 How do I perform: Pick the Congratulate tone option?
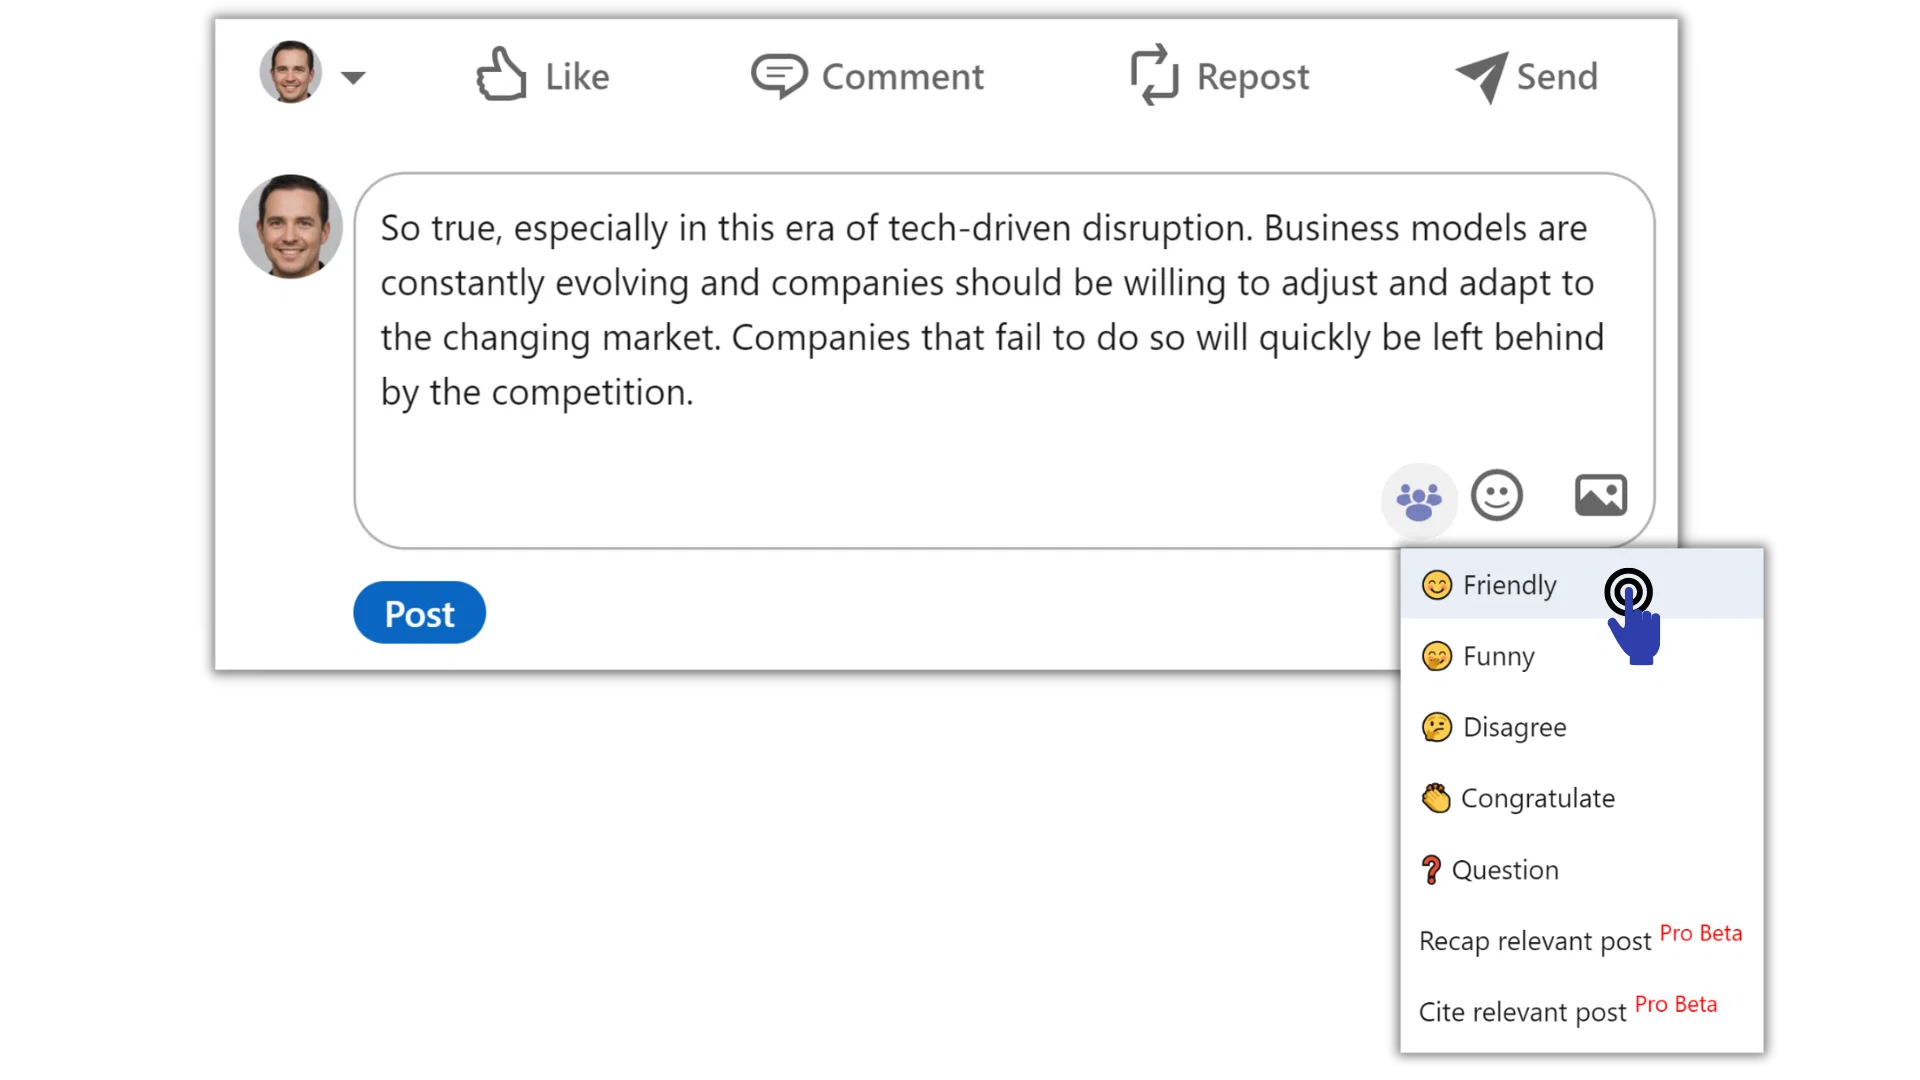point(1537,799)
